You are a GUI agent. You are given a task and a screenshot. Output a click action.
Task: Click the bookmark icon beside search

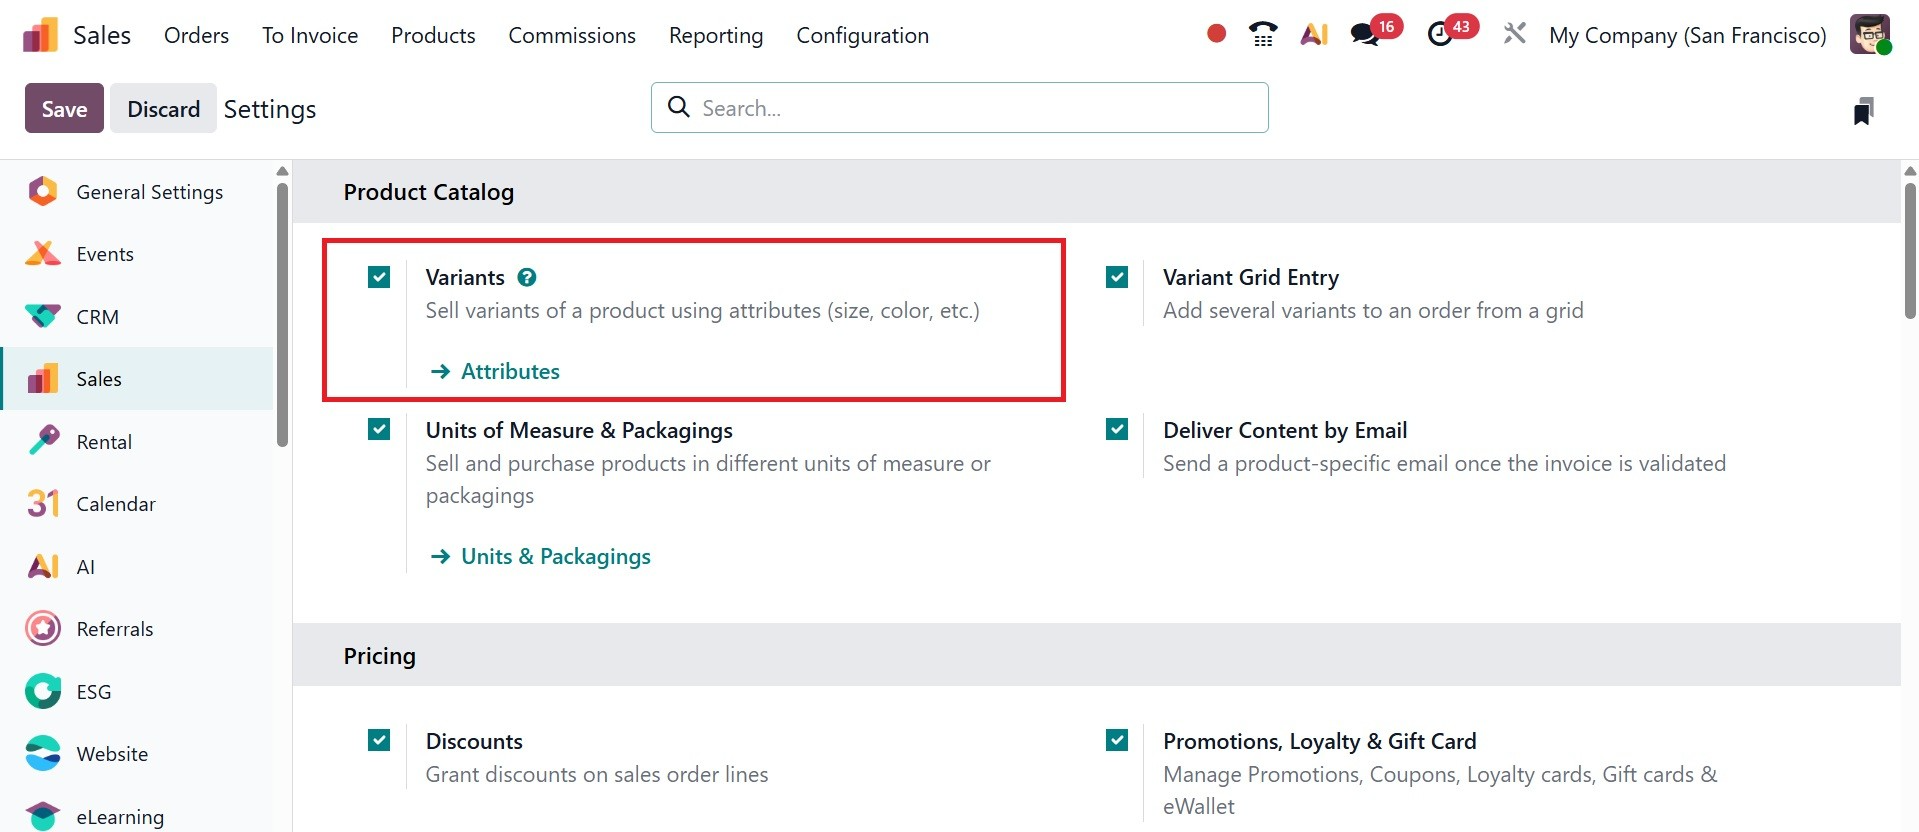1863,111
